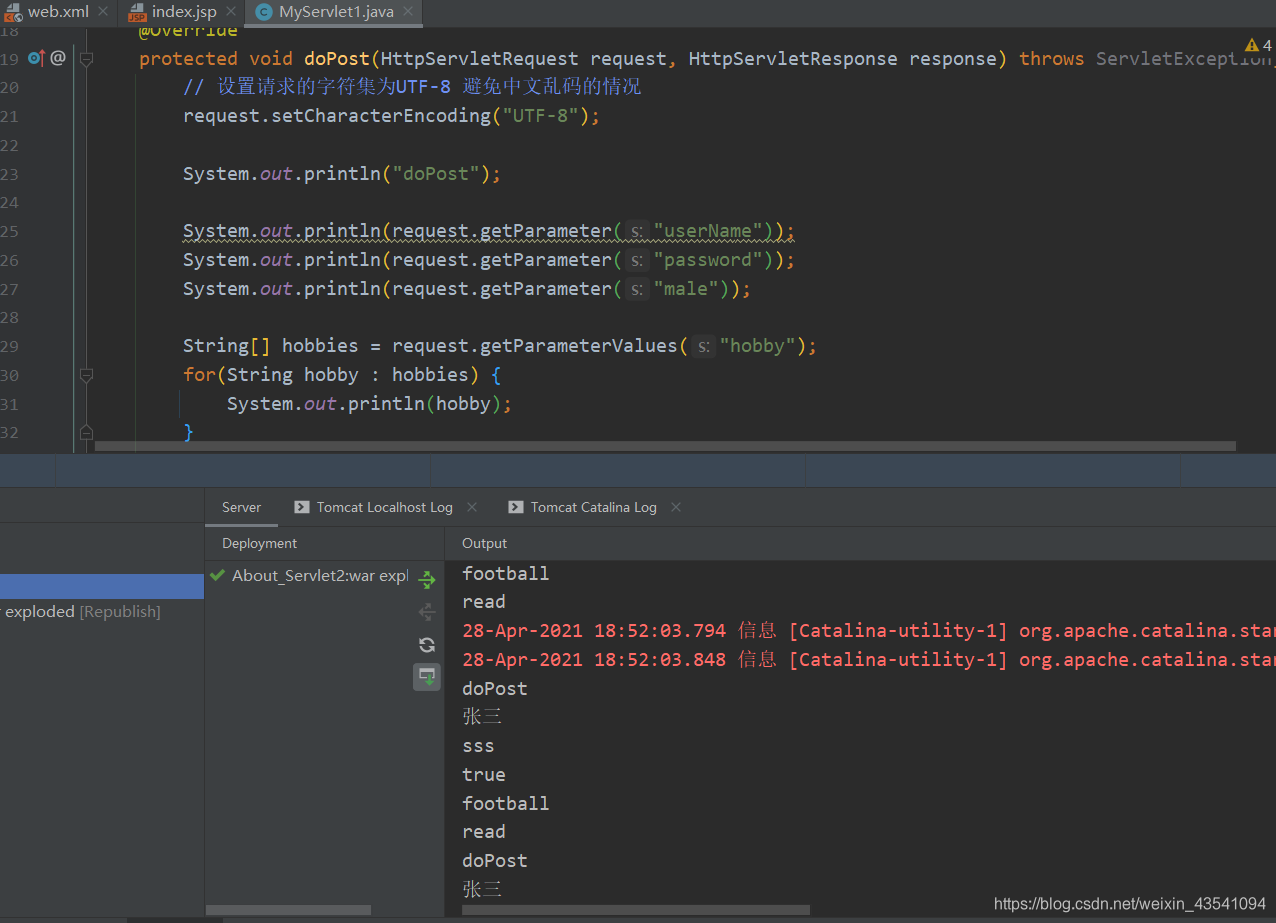Toggle Scroll to End of output
The height and width of the screenshot is (923, 1276).
coord(427,677)
